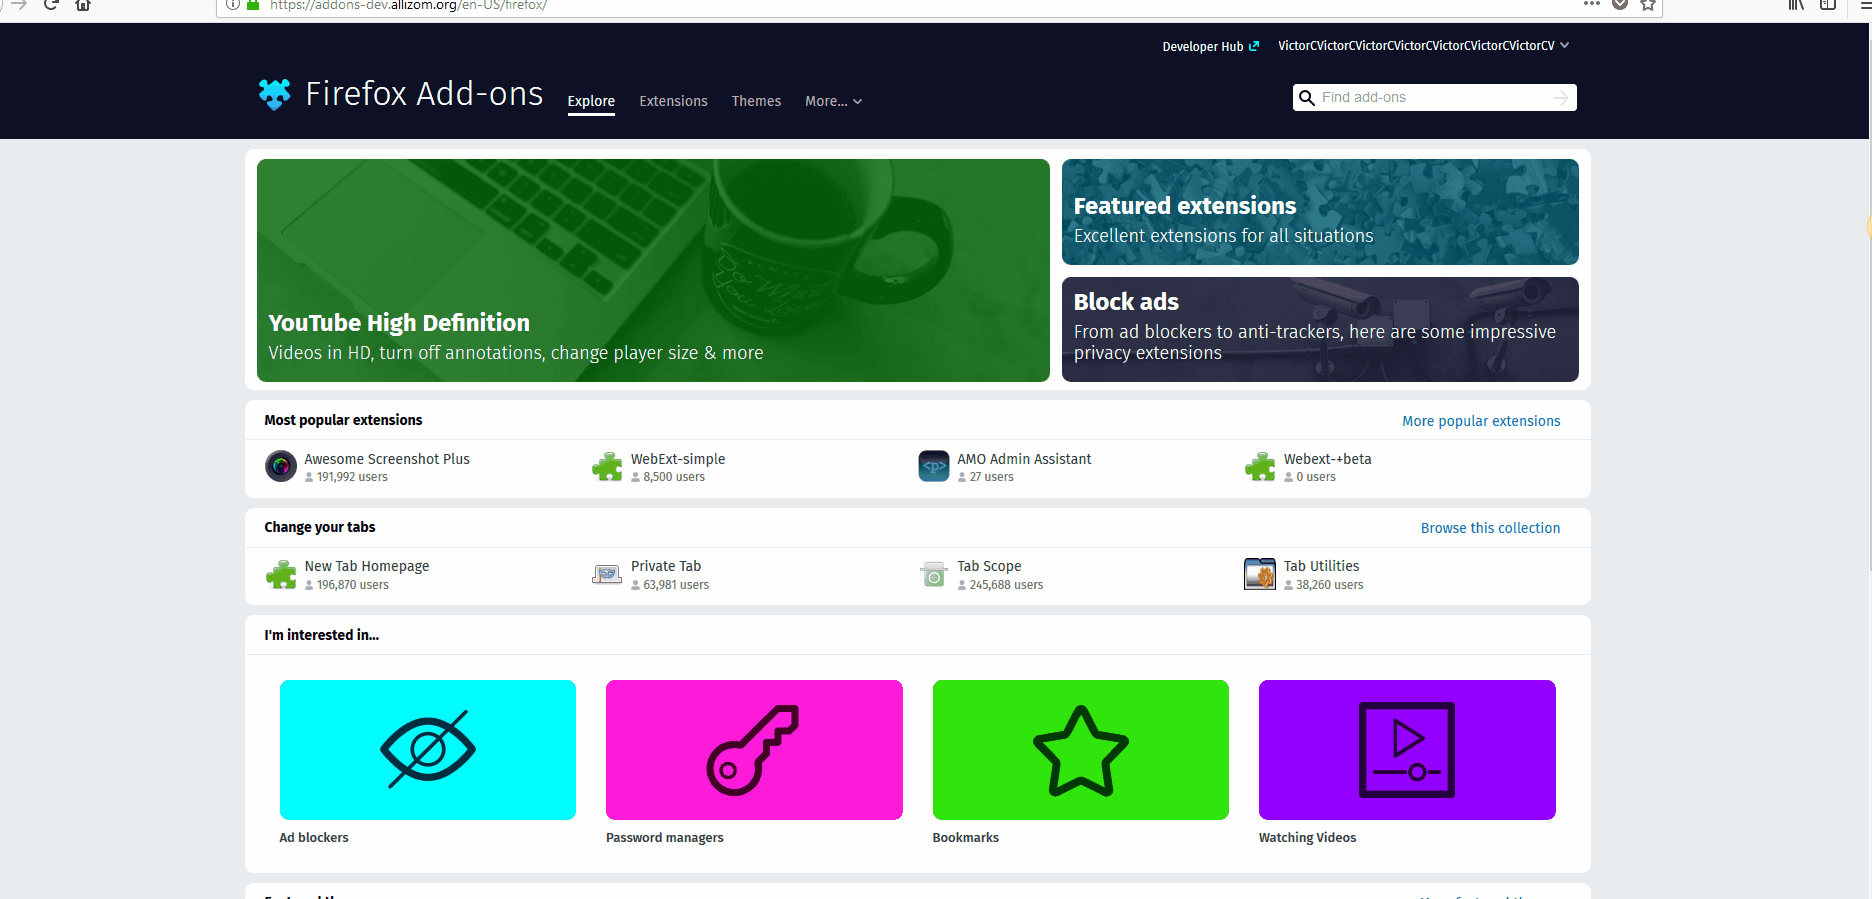
Task: Click the search magnifier icon
Action: tap(1306, 98)
